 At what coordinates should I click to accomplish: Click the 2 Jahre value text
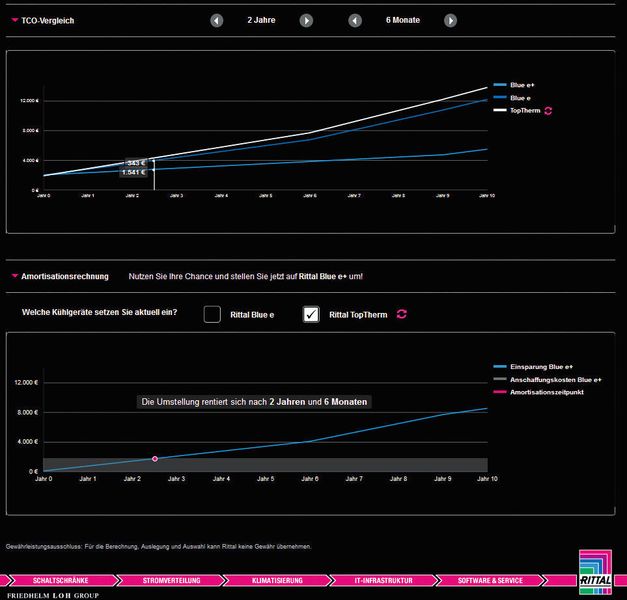(261, 20)
